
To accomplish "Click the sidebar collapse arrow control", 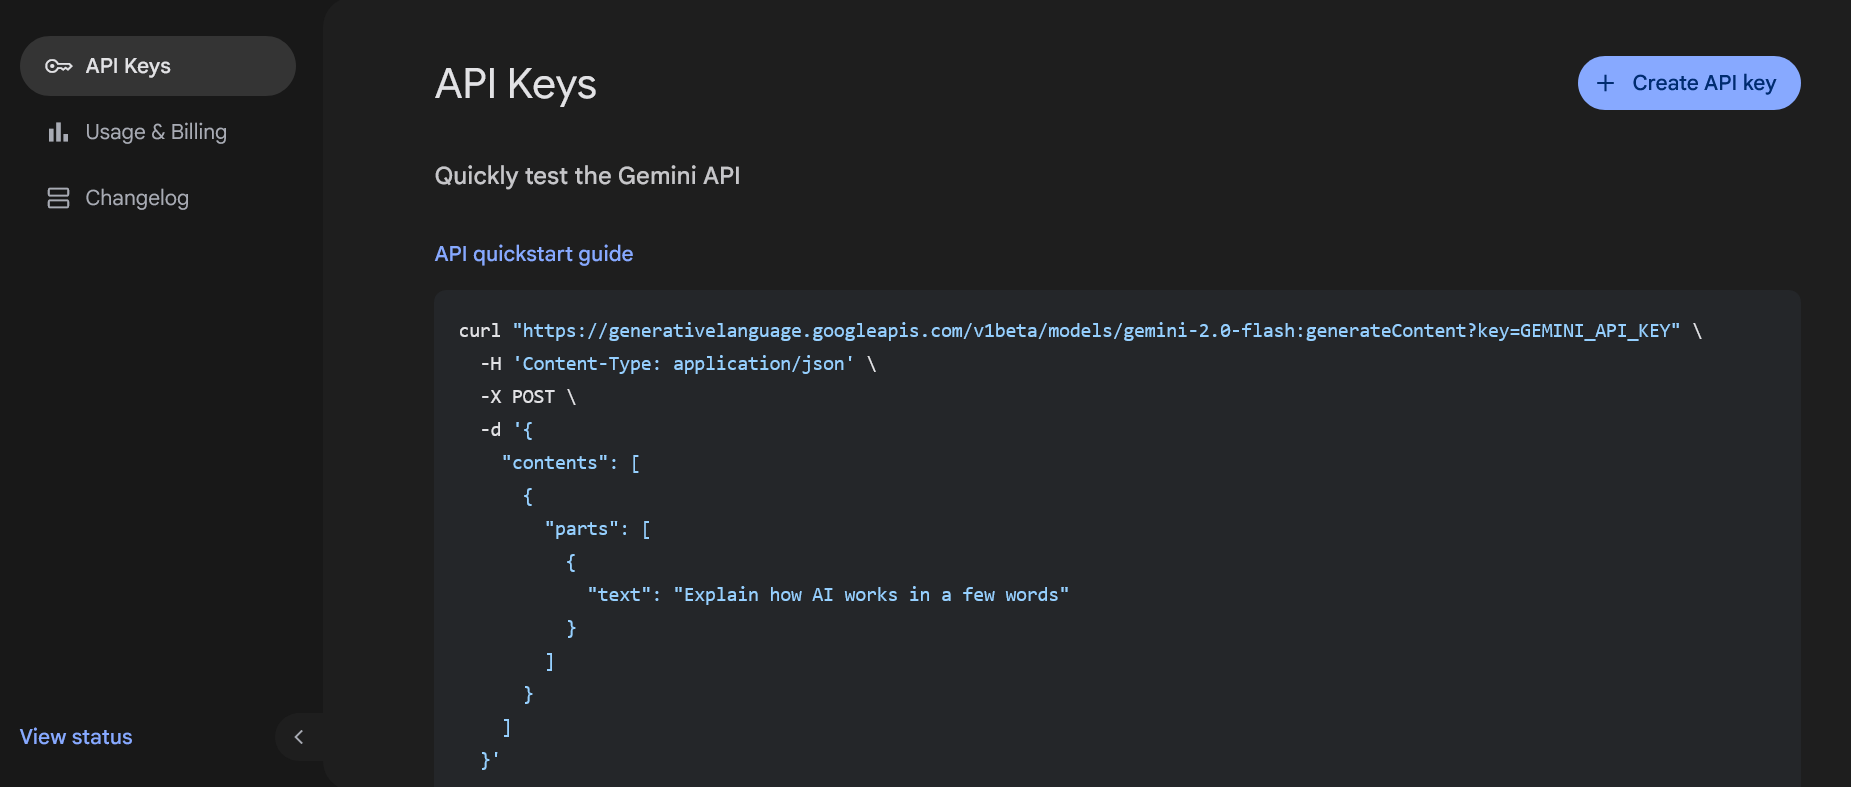I will tap(298, 736).
